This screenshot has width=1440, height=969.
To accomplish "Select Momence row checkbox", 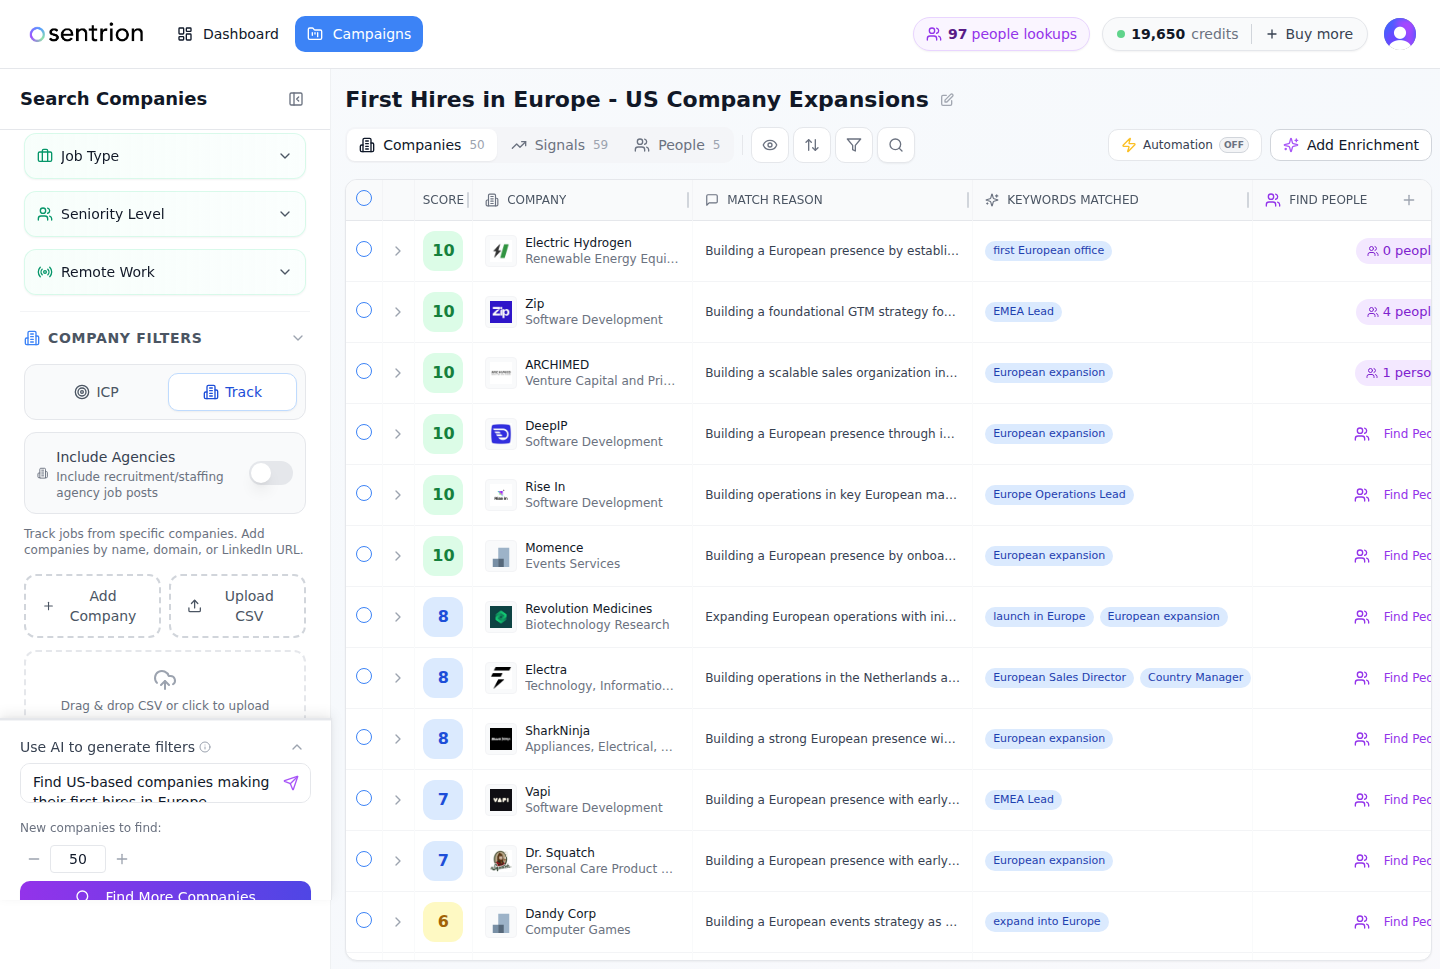I will [364, 554].
